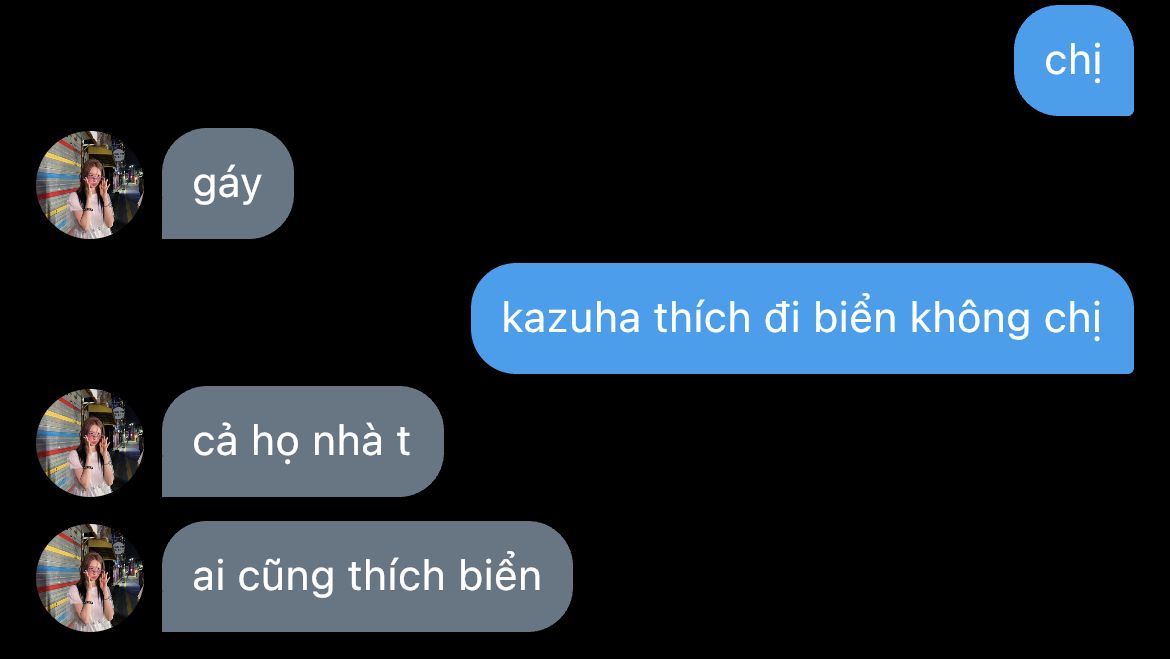Click the gray "gáy" received message bubble

click(x=228, y=184)
